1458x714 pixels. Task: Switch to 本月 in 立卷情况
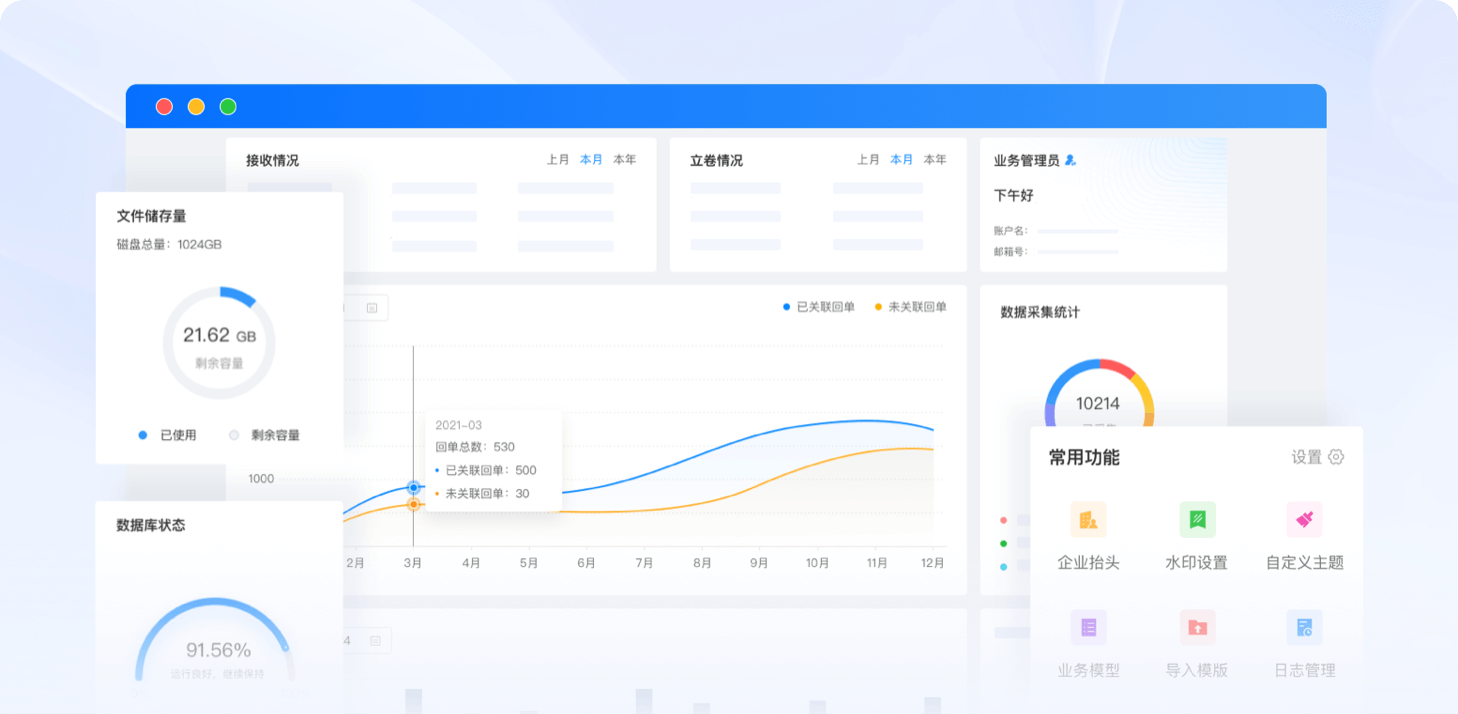coord(902,160)
